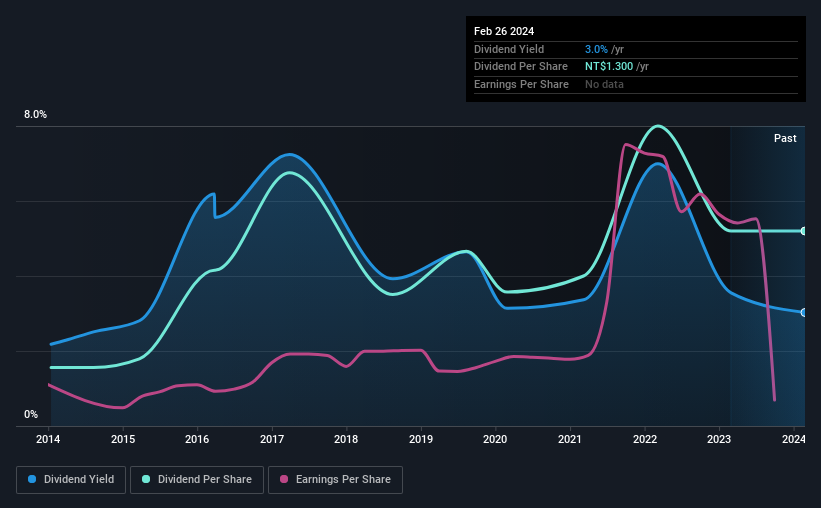
Task: Toggle the Earnings Per Share legend button
Action: coord(336,480)
